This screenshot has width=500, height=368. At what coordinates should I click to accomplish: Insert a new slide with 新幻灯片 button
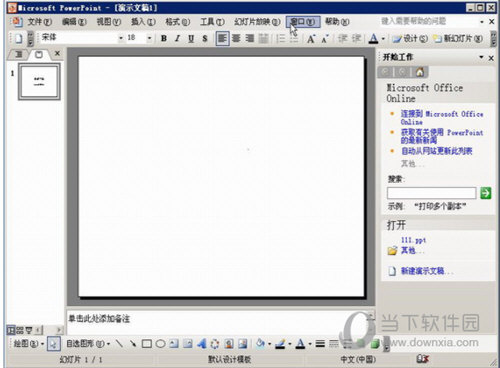click(458, 39)
